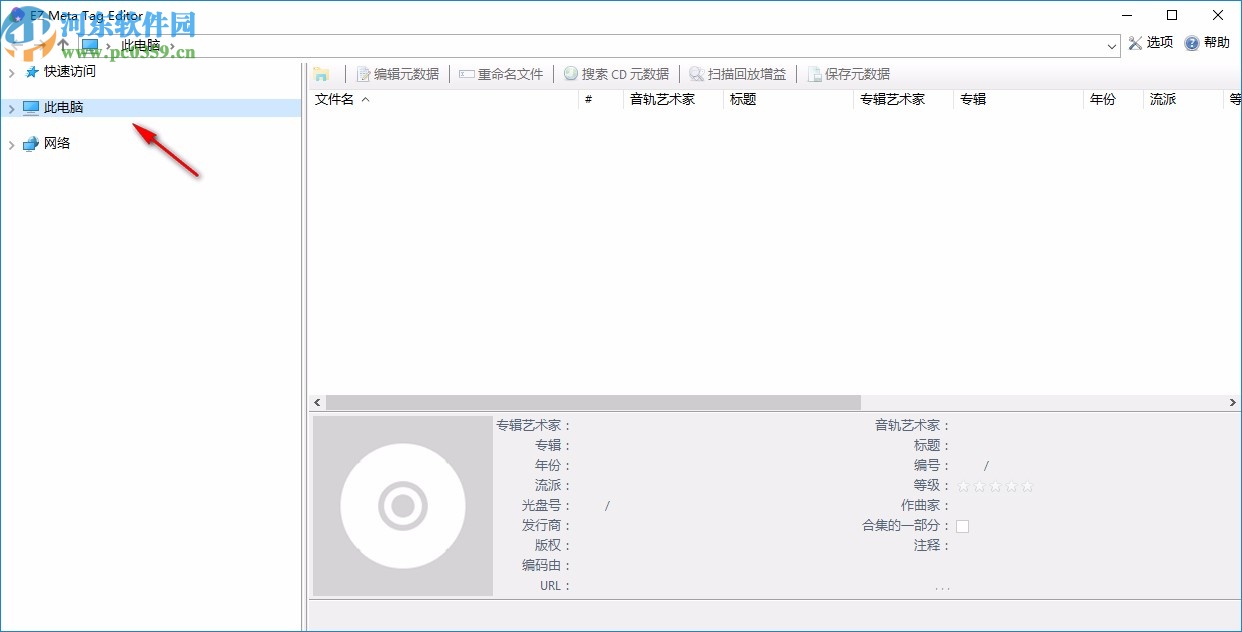Run 扫描回放增益 replay gain scan

click(740, 73)
